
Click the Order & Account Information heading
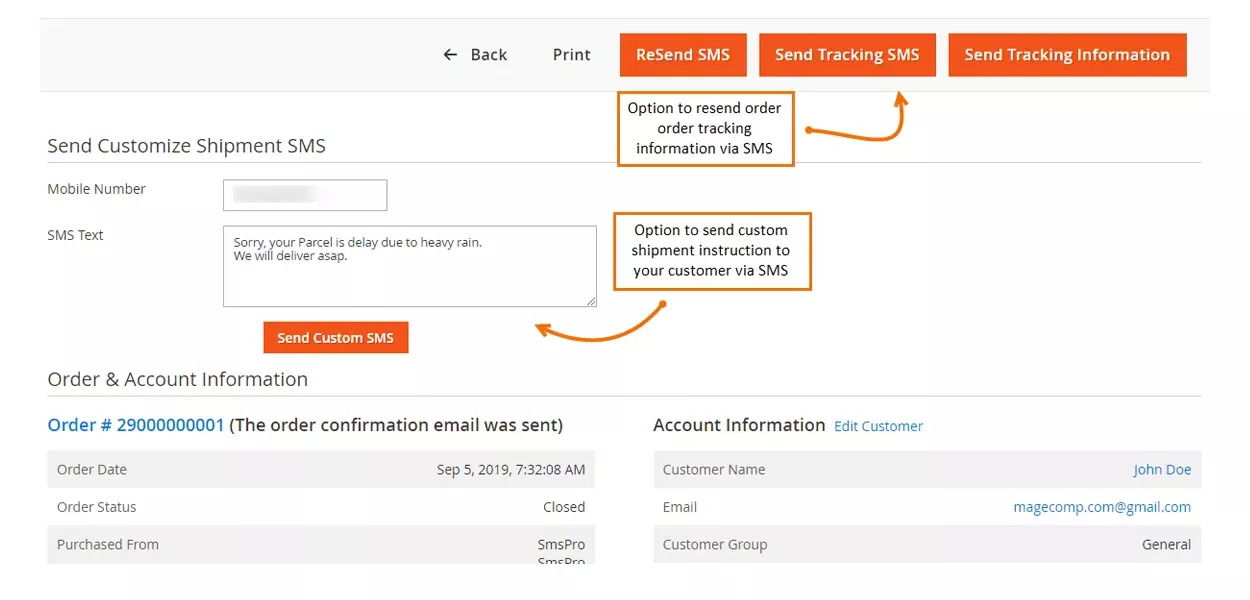[178, 379]
